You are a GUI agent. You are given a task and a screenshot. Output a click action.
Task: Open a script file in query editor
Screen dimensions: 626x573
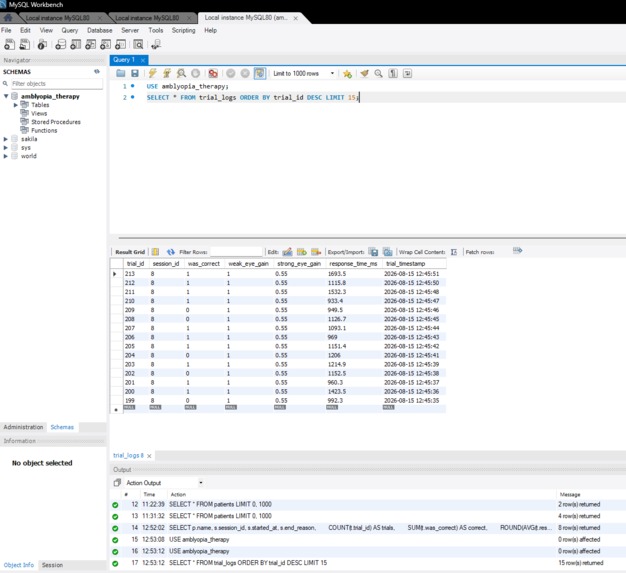[121, 73]
